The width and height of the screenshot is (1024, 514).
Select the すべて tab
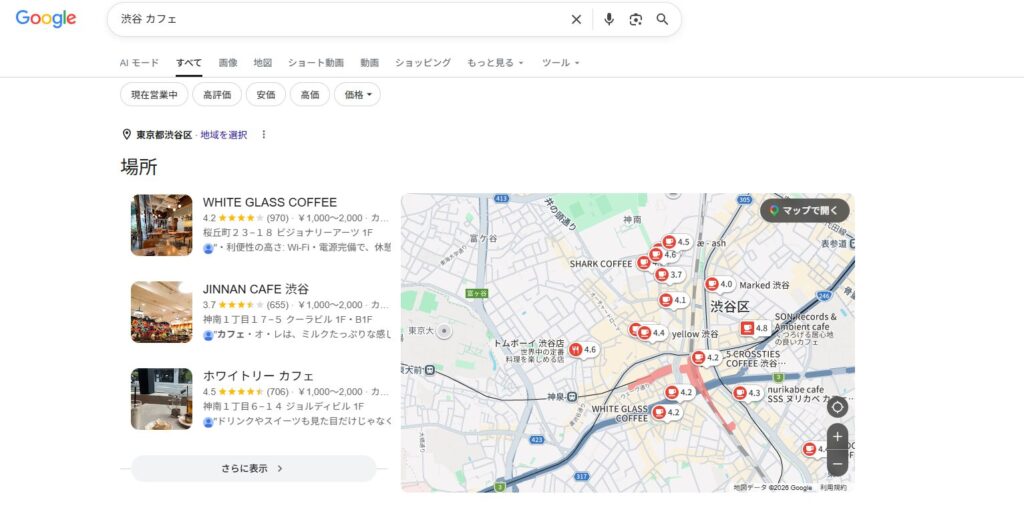189,63
